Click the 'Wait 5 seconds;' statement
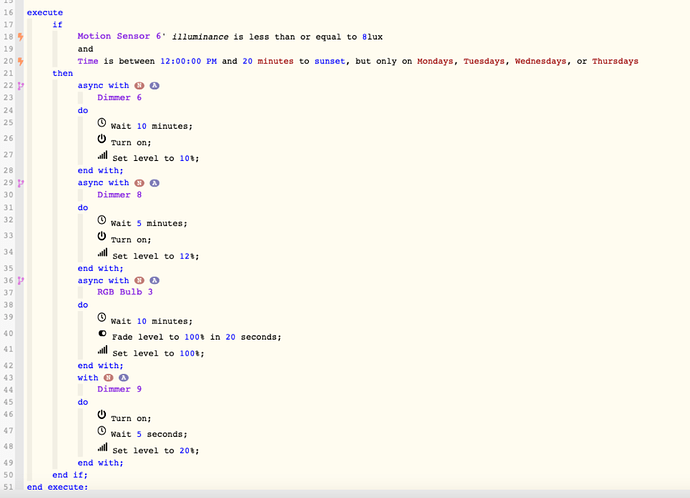Viewport: 690px width, 498px height. 149,434
